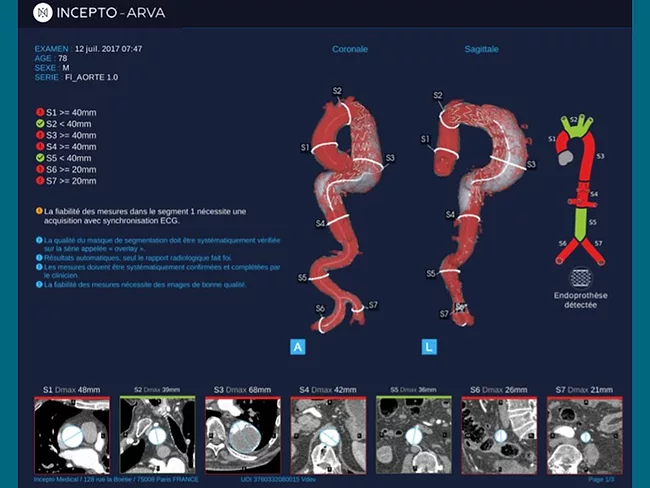Open the S5 Dmax 36mm slice thumbnail
The height and width of the screenshot is (488, 650).
click(412, 434)
